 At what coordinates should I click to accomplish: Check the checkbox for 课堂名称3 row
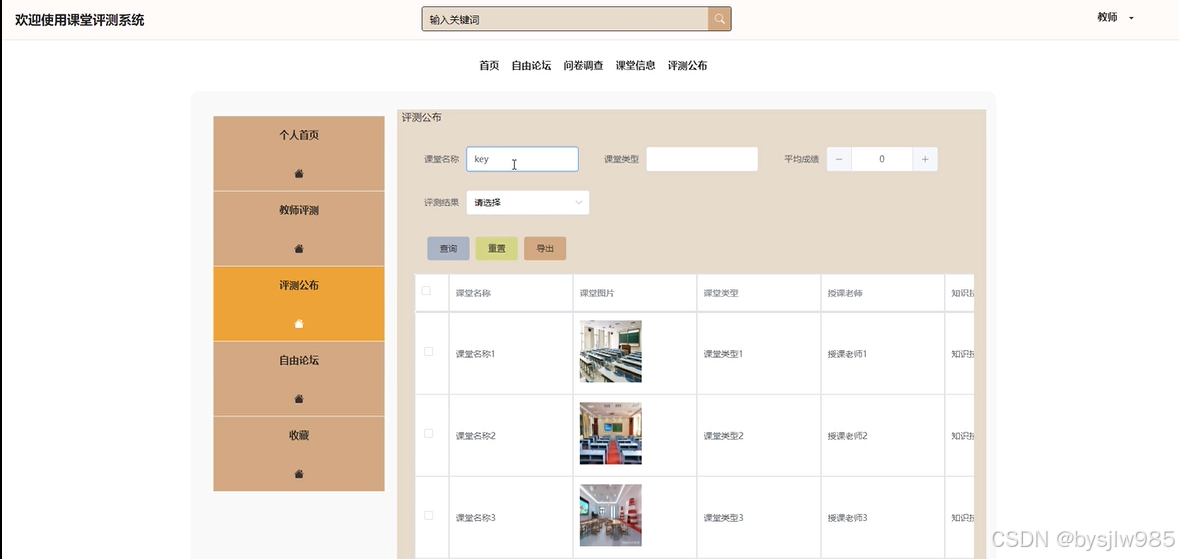click(429, 515)
